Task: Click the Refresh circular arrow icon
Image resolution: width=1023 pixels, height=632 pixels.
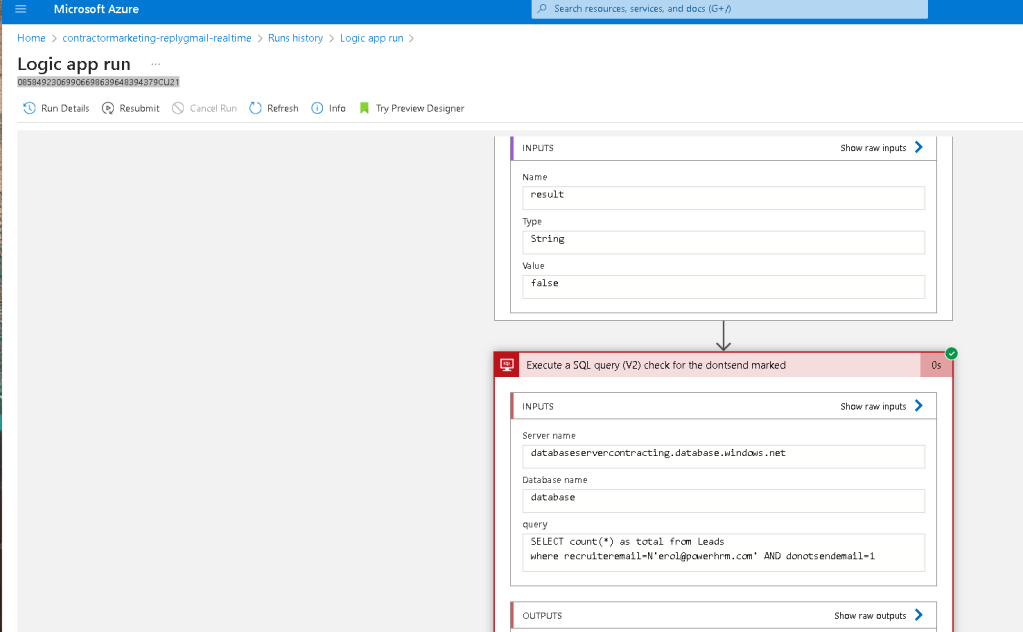Action: (255, 108)
